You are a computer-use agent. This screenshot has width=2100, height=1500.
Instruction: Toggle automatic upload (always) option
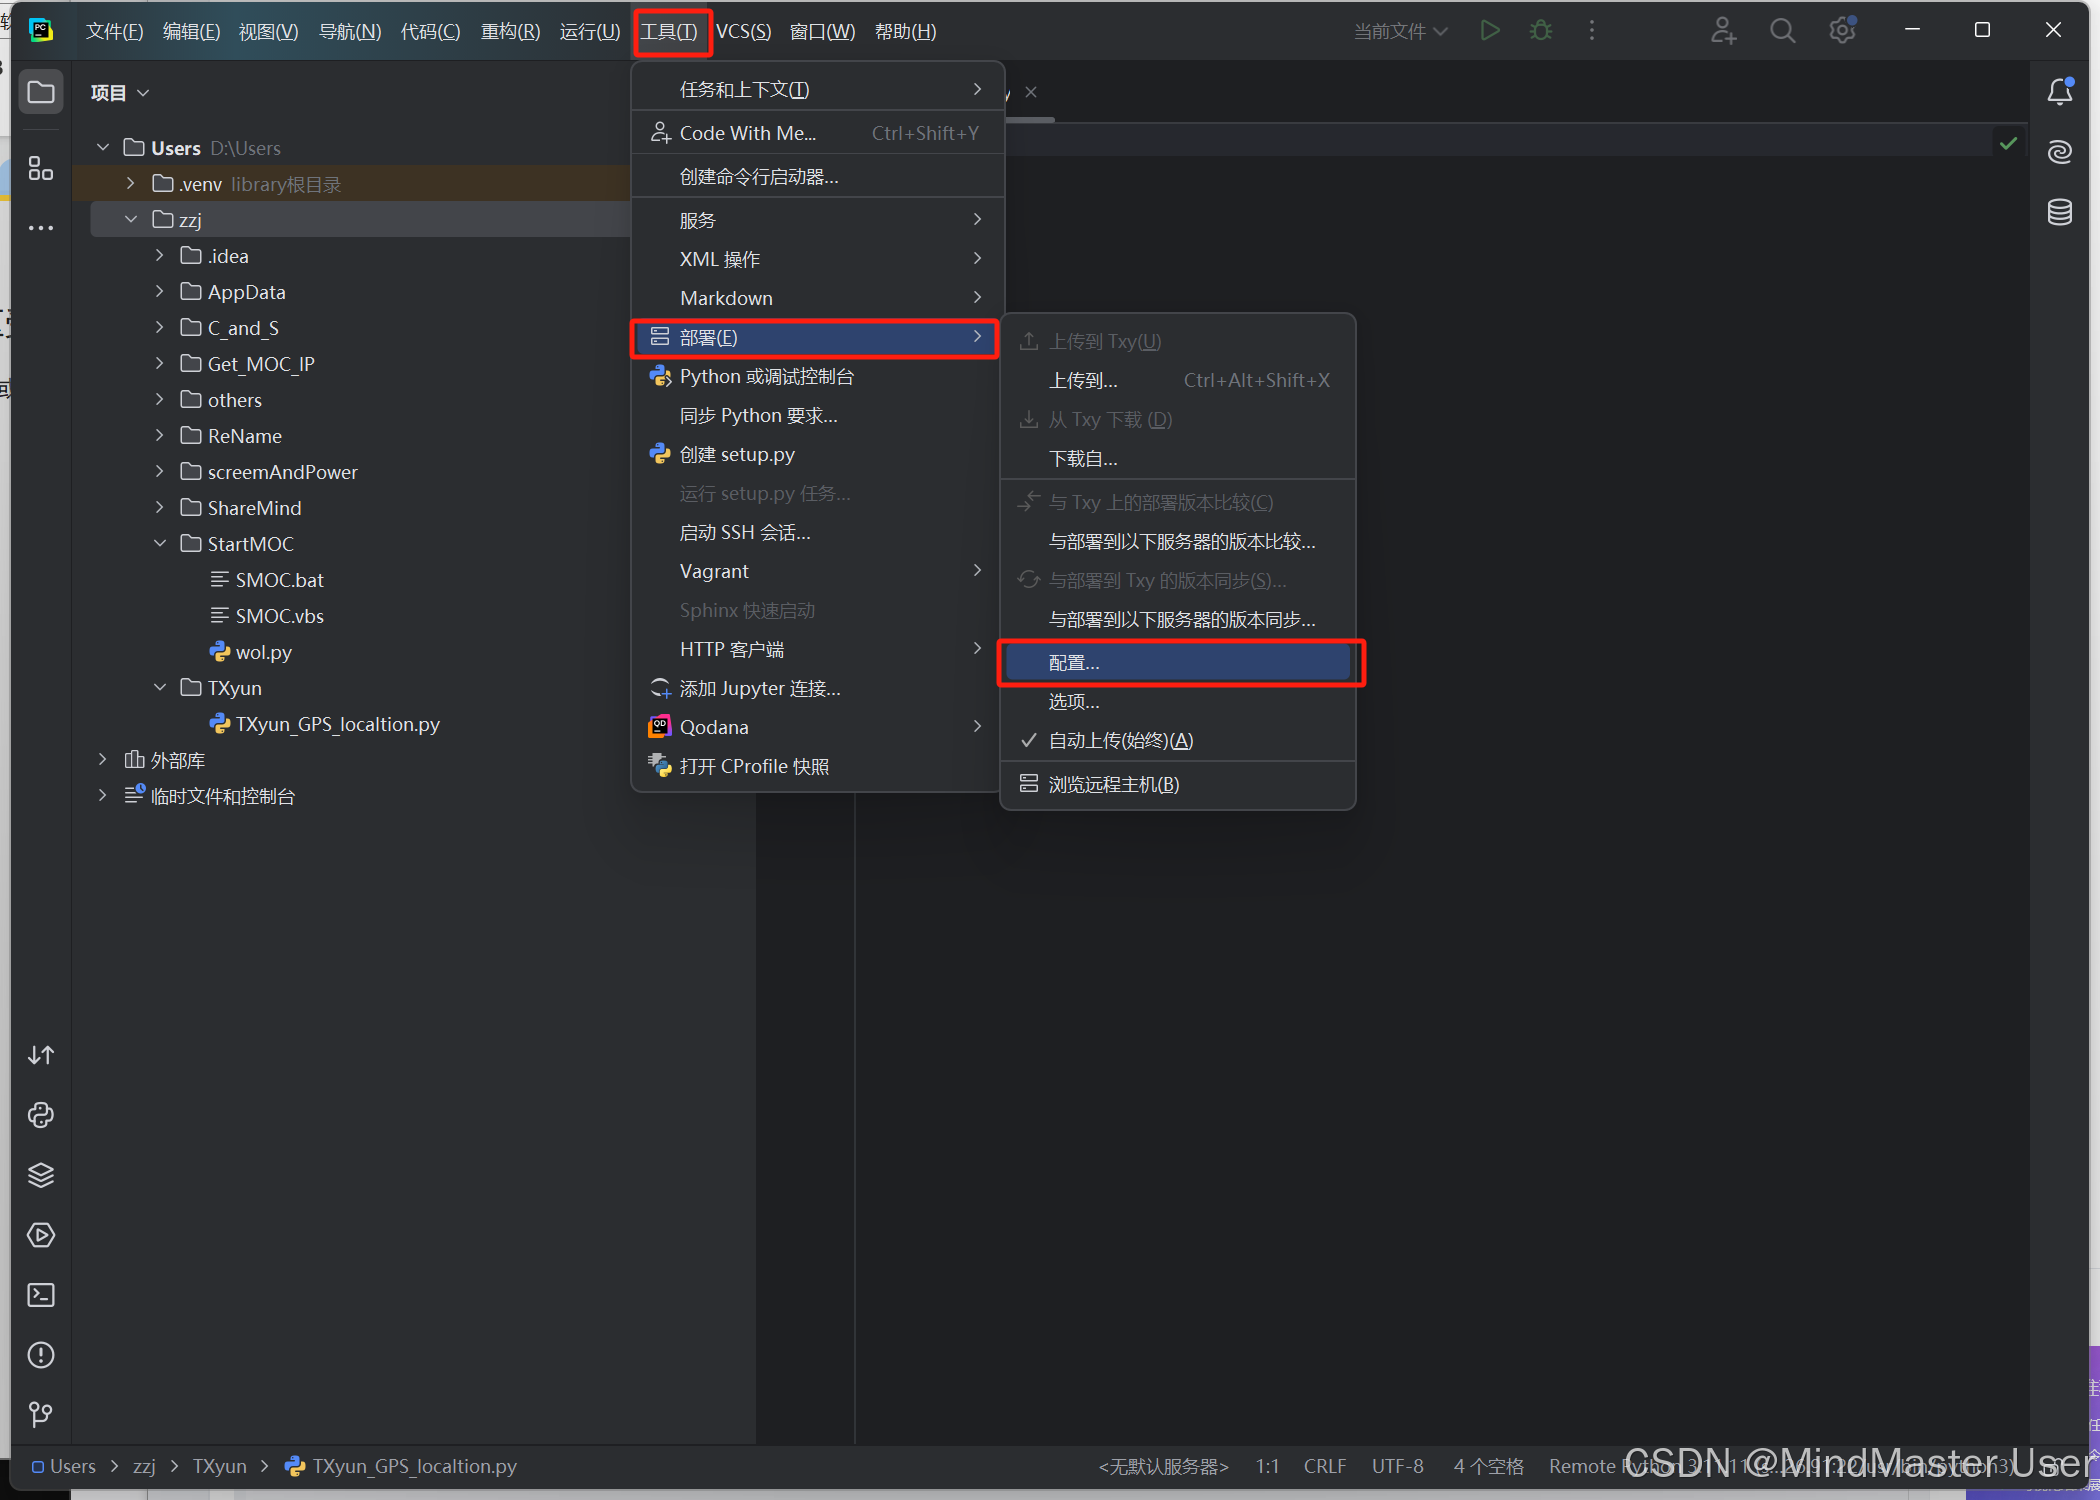point(1120,741)
